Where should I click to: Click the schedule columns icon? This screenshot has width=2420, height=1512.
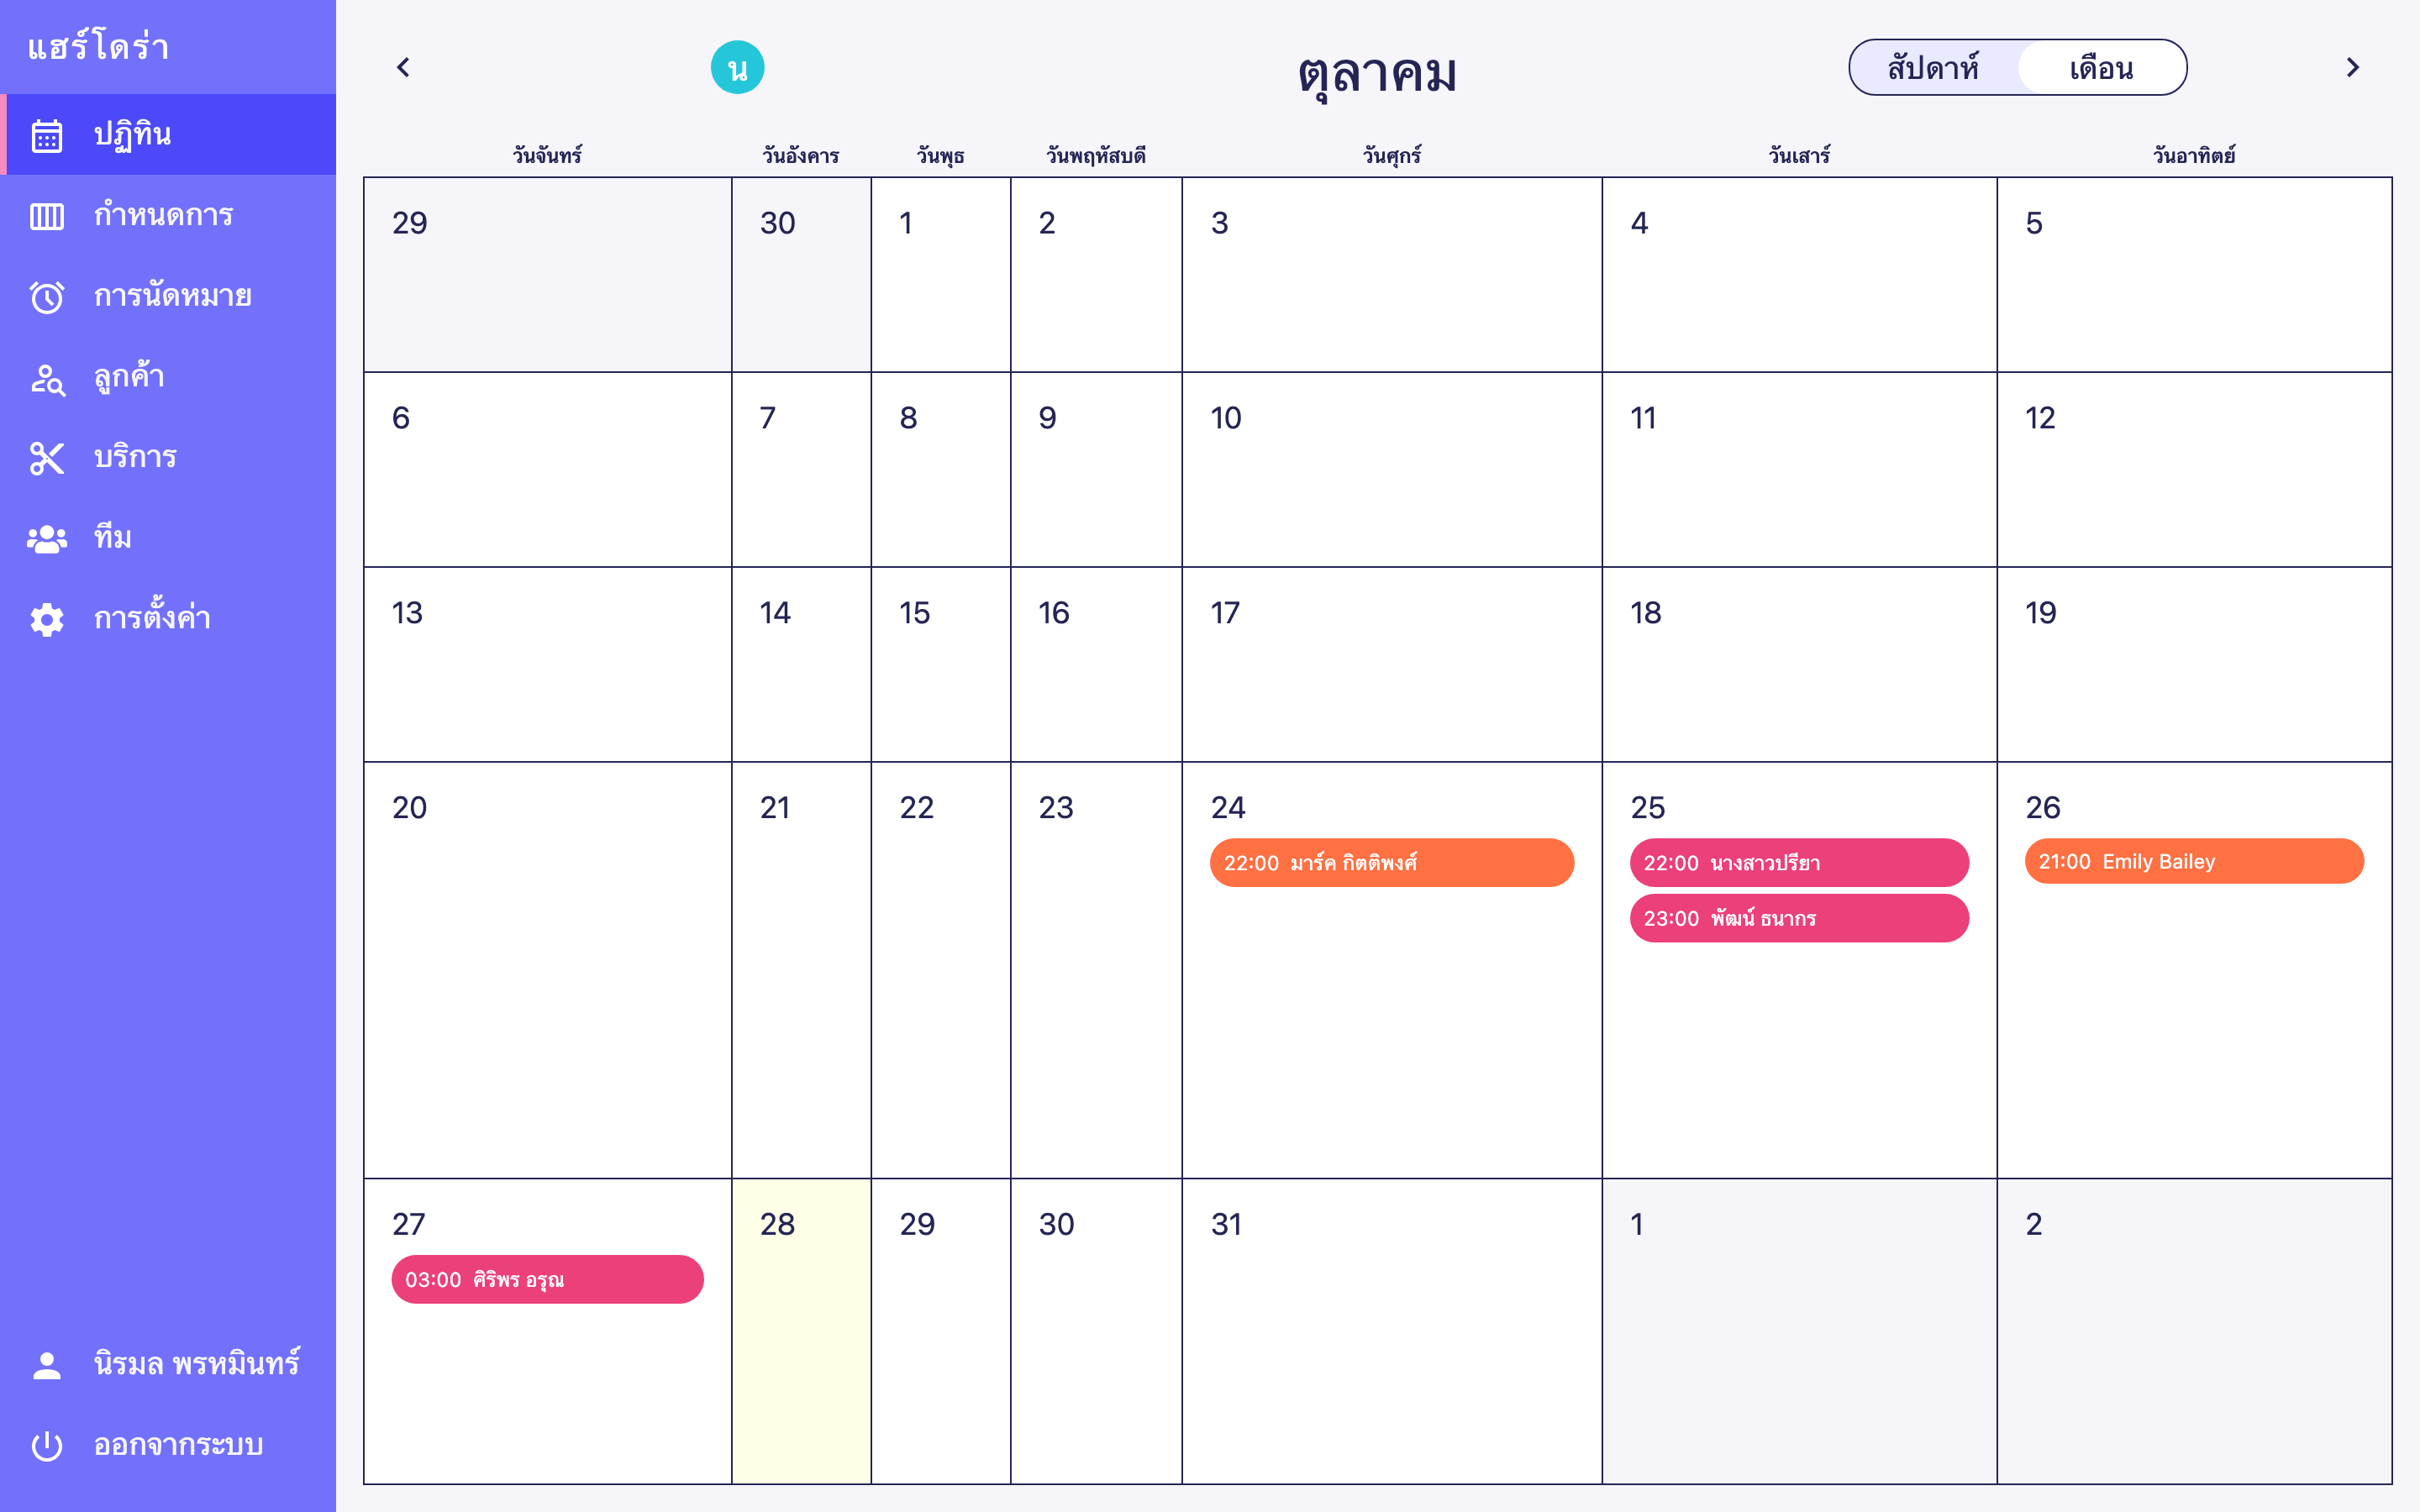[x=47, y=216]
